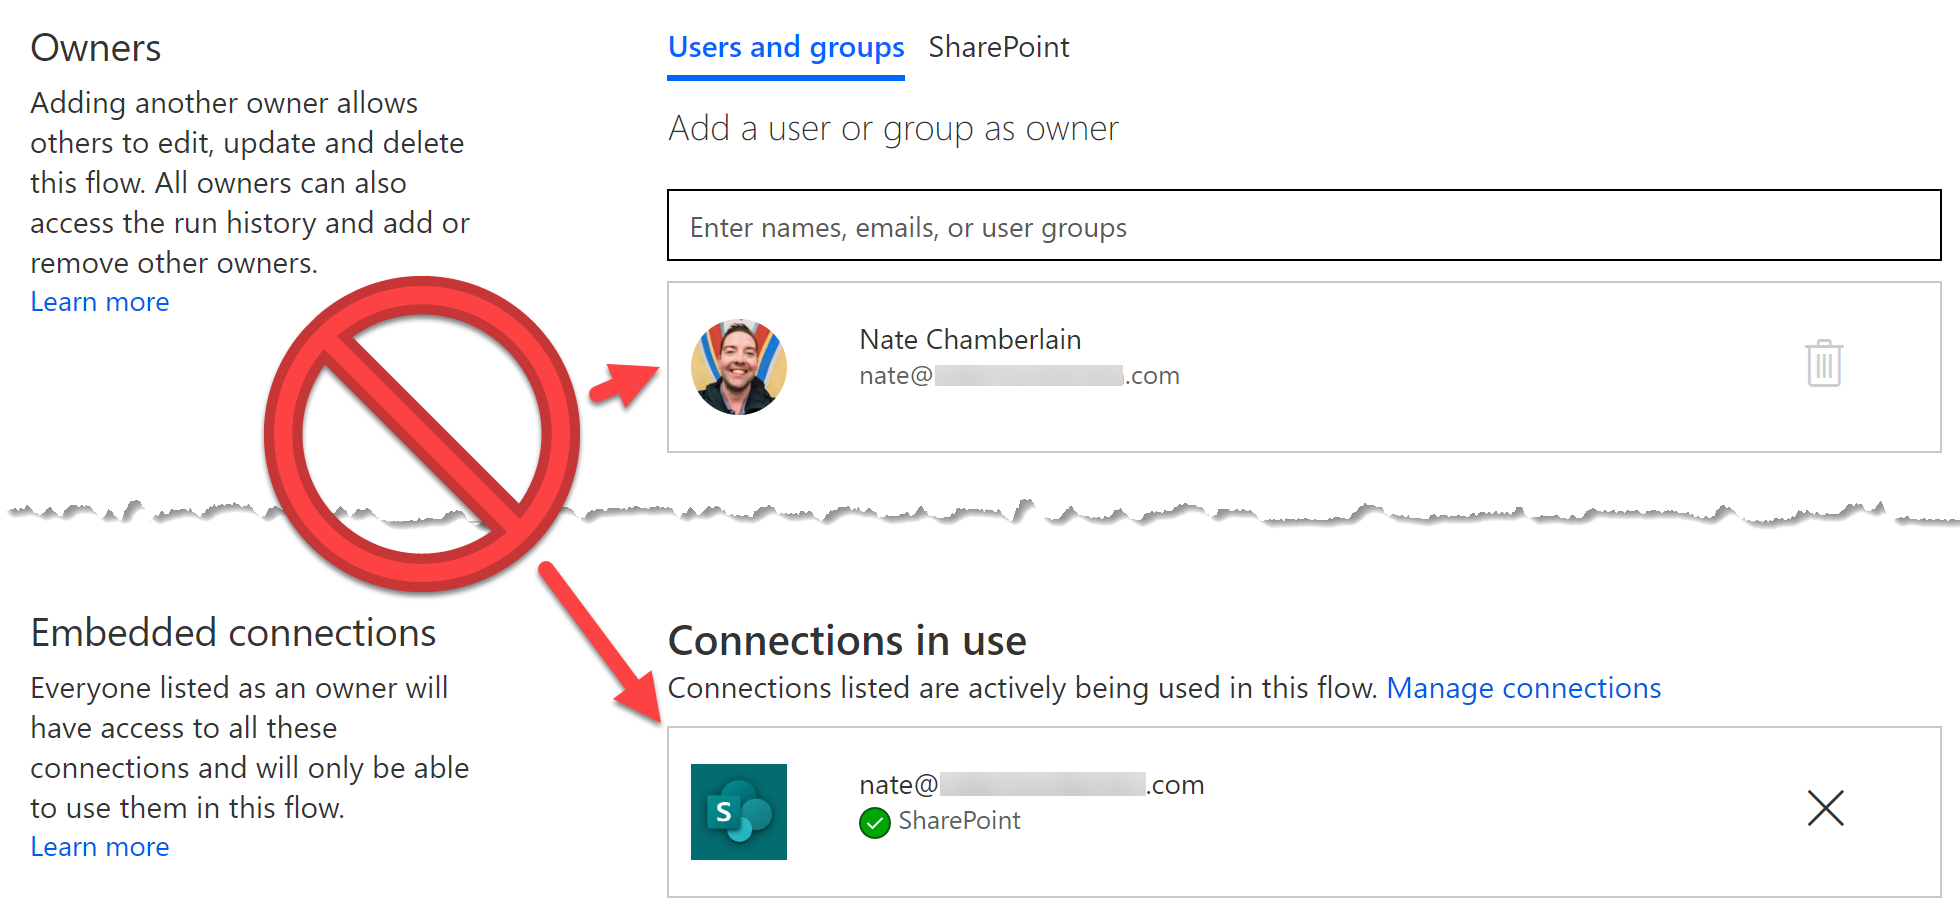1960x919 pixels.
Task: Open the Manage connections link
Action: tap(1523, 688)
